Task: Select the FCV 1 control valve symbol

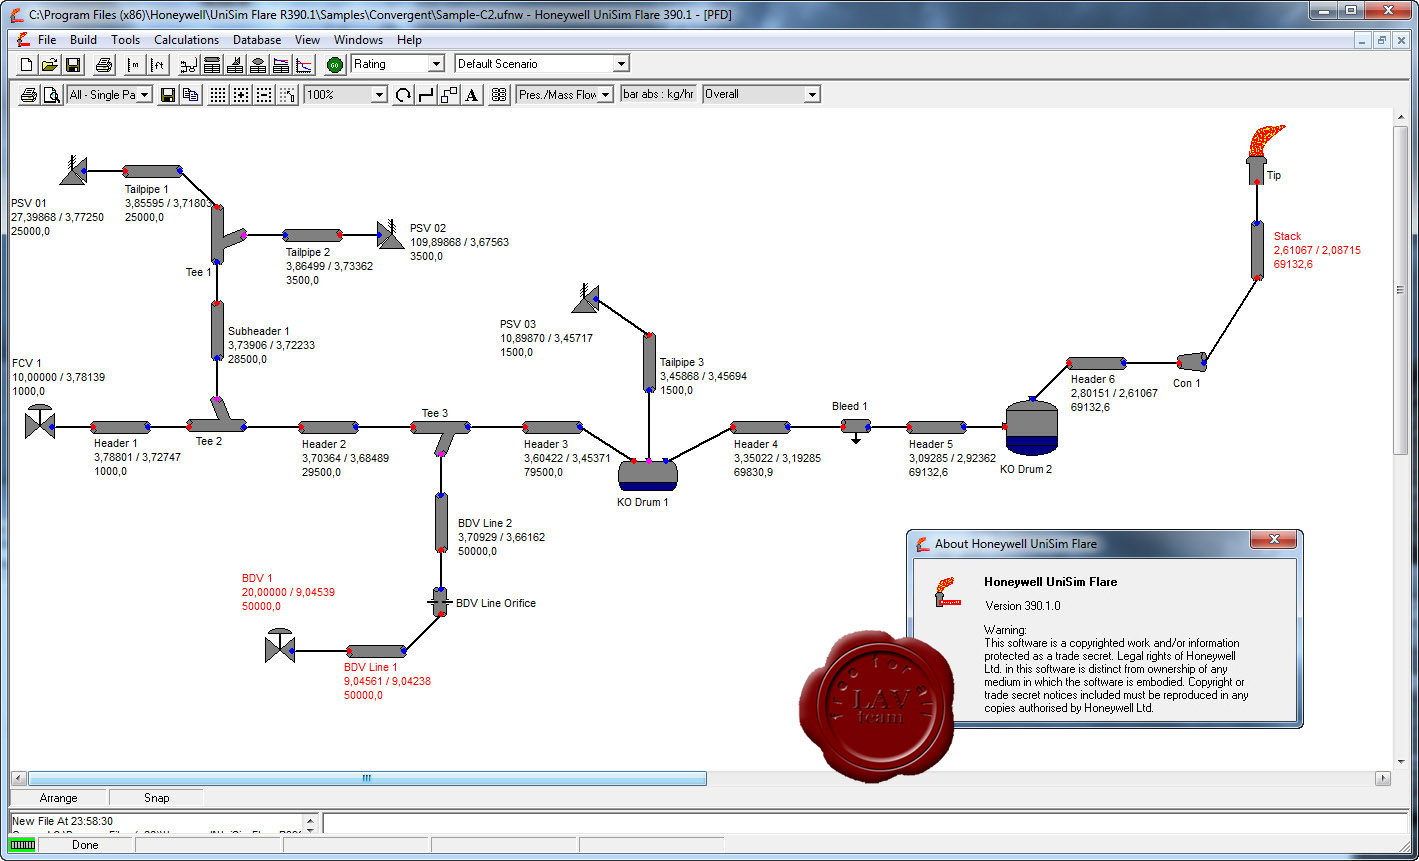Action: (x=40, y=422)
